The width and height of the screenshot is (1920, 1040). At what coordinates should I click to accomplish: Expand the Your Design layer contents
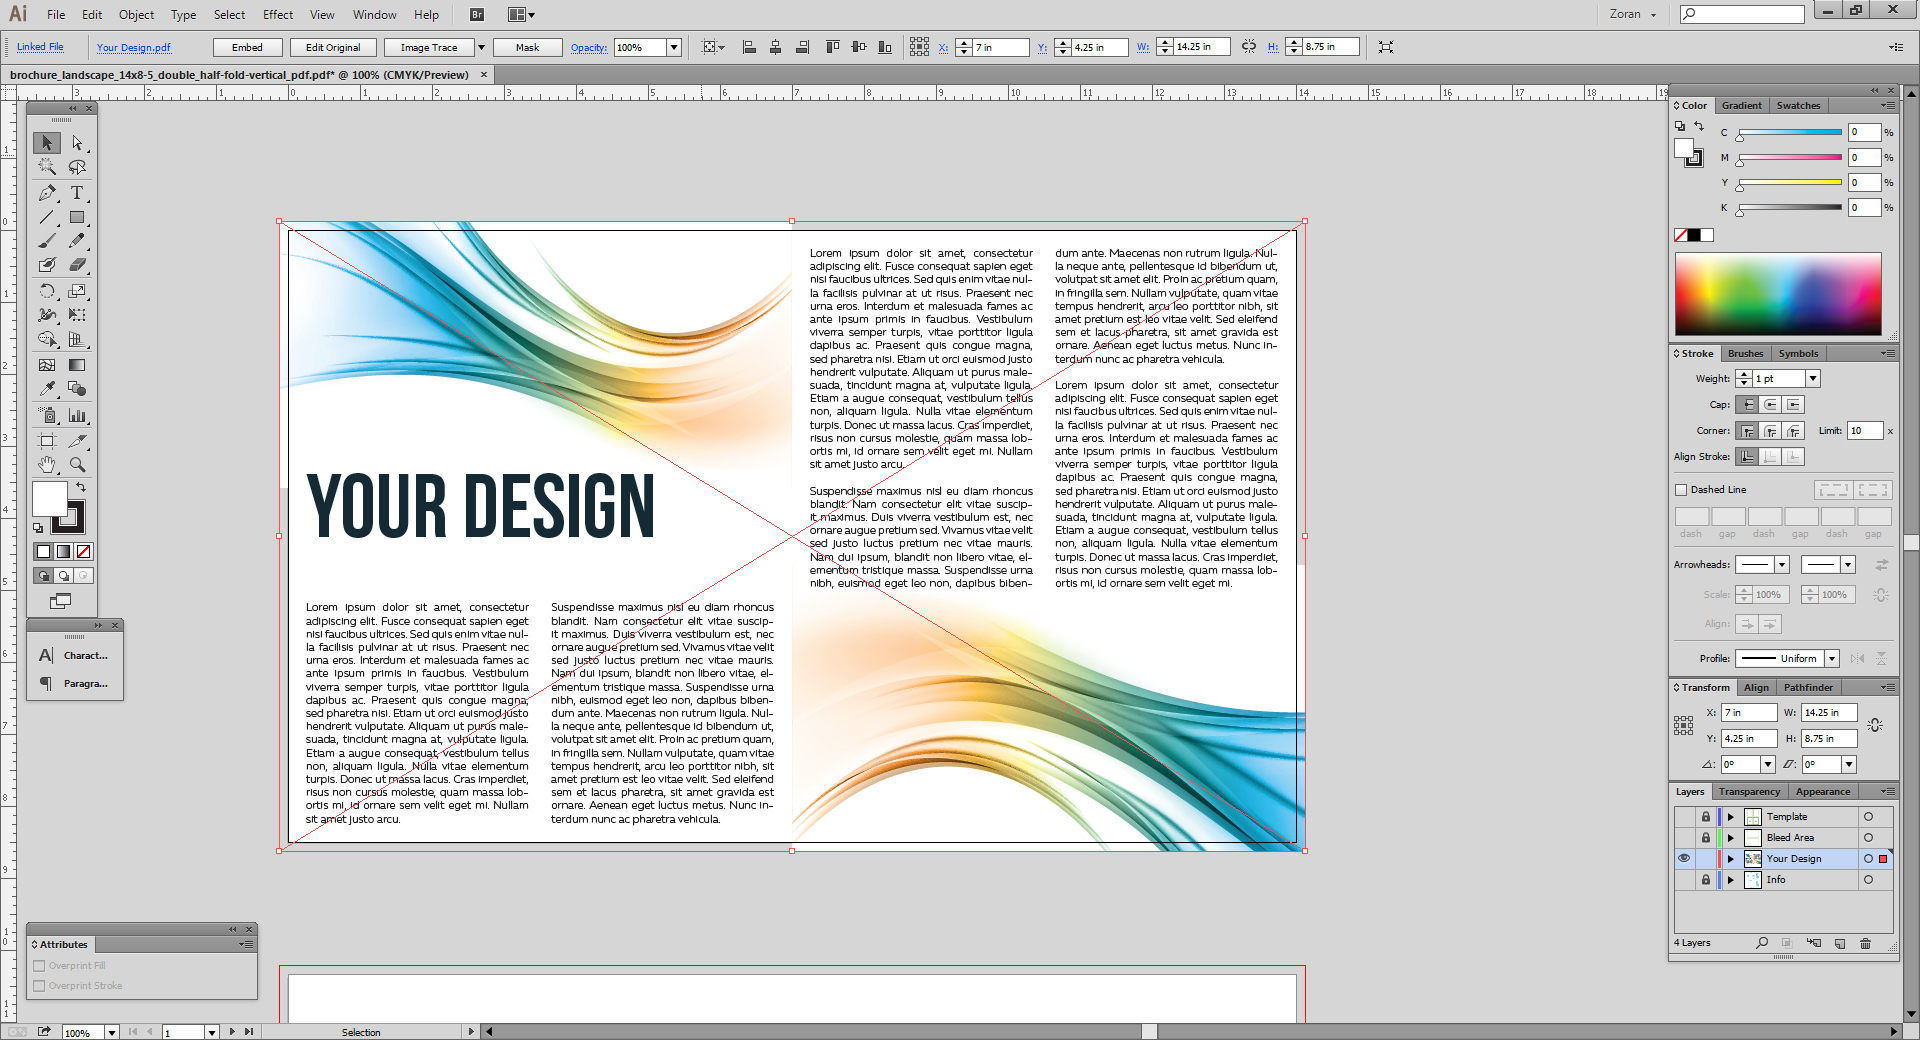pos(1730,858)
